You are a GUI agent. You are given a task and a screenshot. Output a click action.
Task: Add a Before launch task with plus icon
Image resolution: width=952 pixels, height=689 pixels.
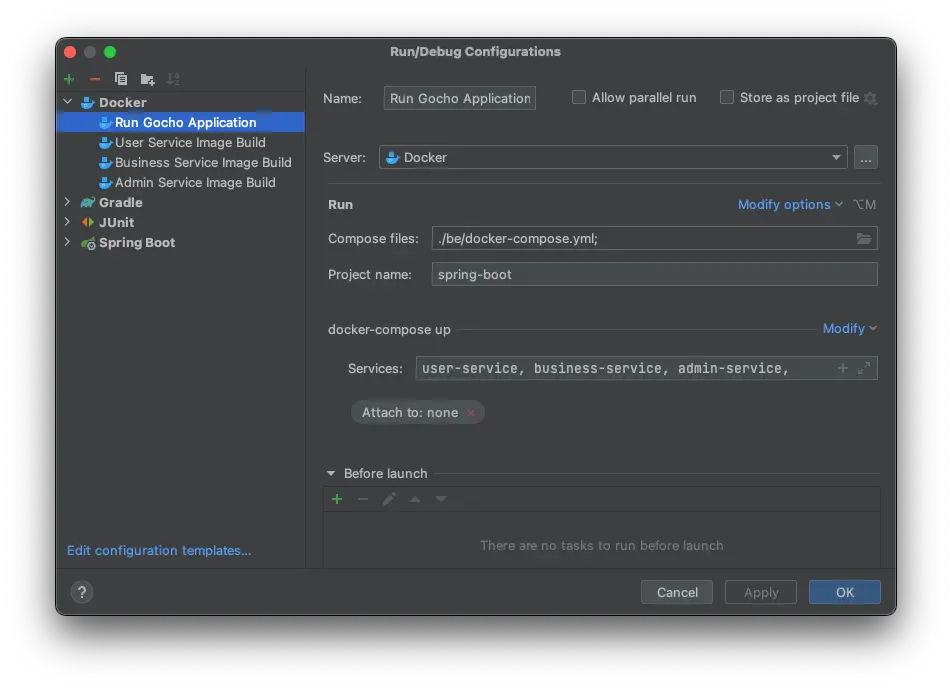[337, 499]
